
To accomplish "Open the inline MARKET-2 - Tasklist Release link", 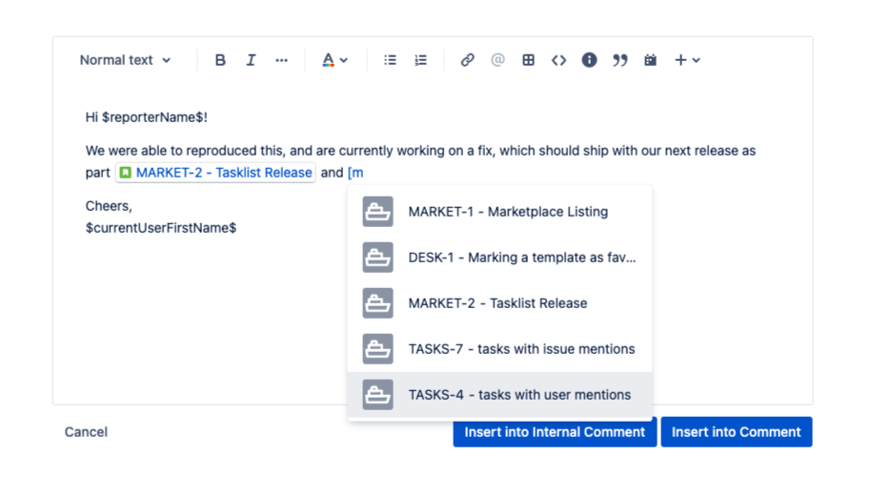I will pos(215,173).
